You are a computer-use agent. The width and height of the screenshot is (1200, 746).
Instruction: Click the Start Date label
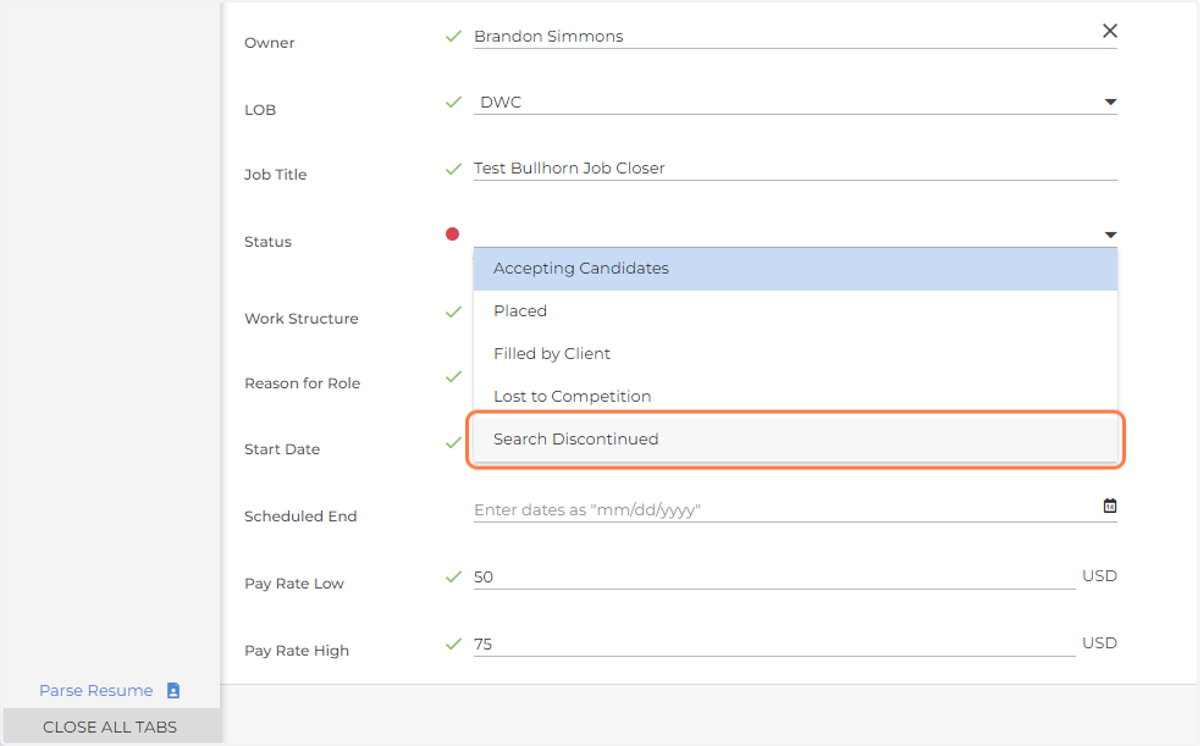pos(282,450)
